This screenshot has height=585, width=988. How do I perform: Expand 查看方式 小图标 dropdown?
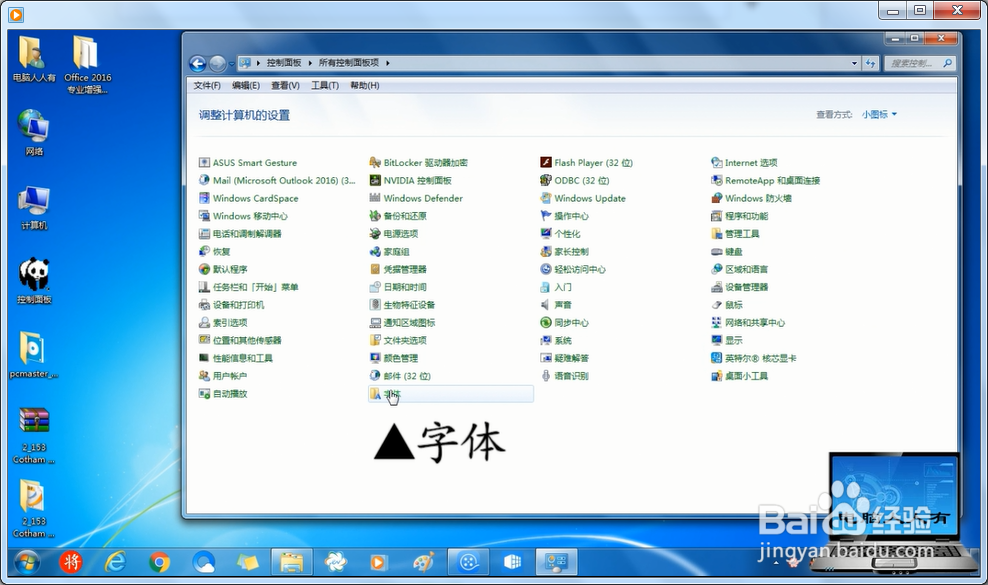pos(880,114)
